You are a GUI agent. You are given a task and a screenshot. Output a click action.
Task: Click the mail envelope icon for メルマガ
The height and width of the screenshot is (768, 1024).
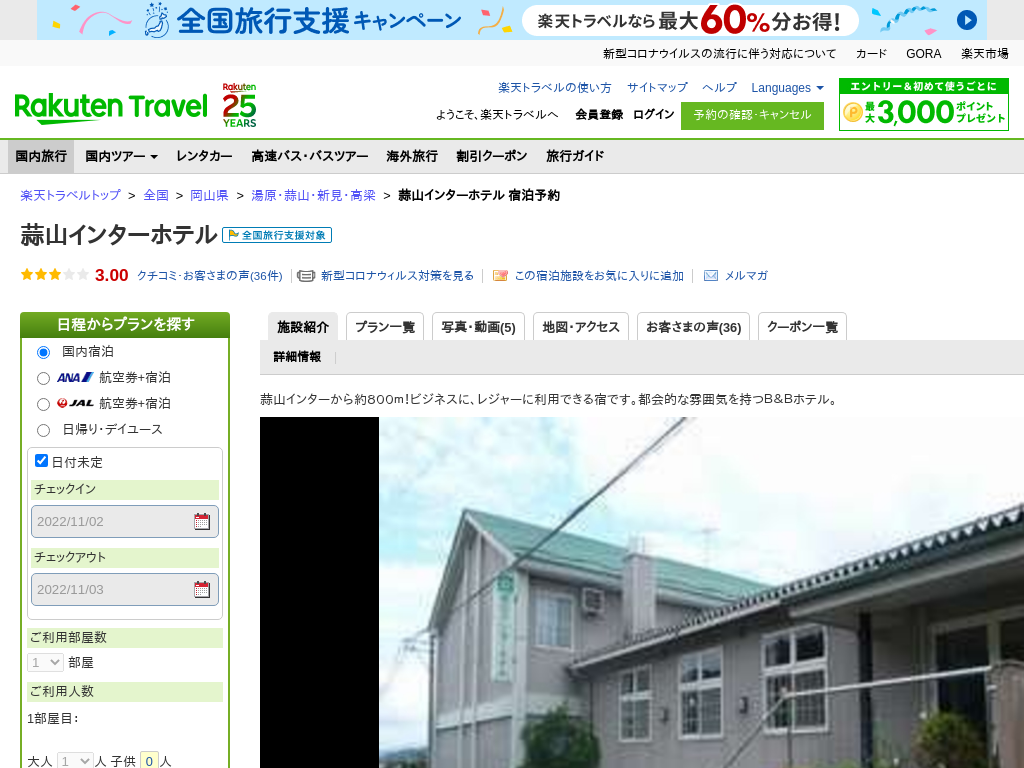[x=711, y=276]
